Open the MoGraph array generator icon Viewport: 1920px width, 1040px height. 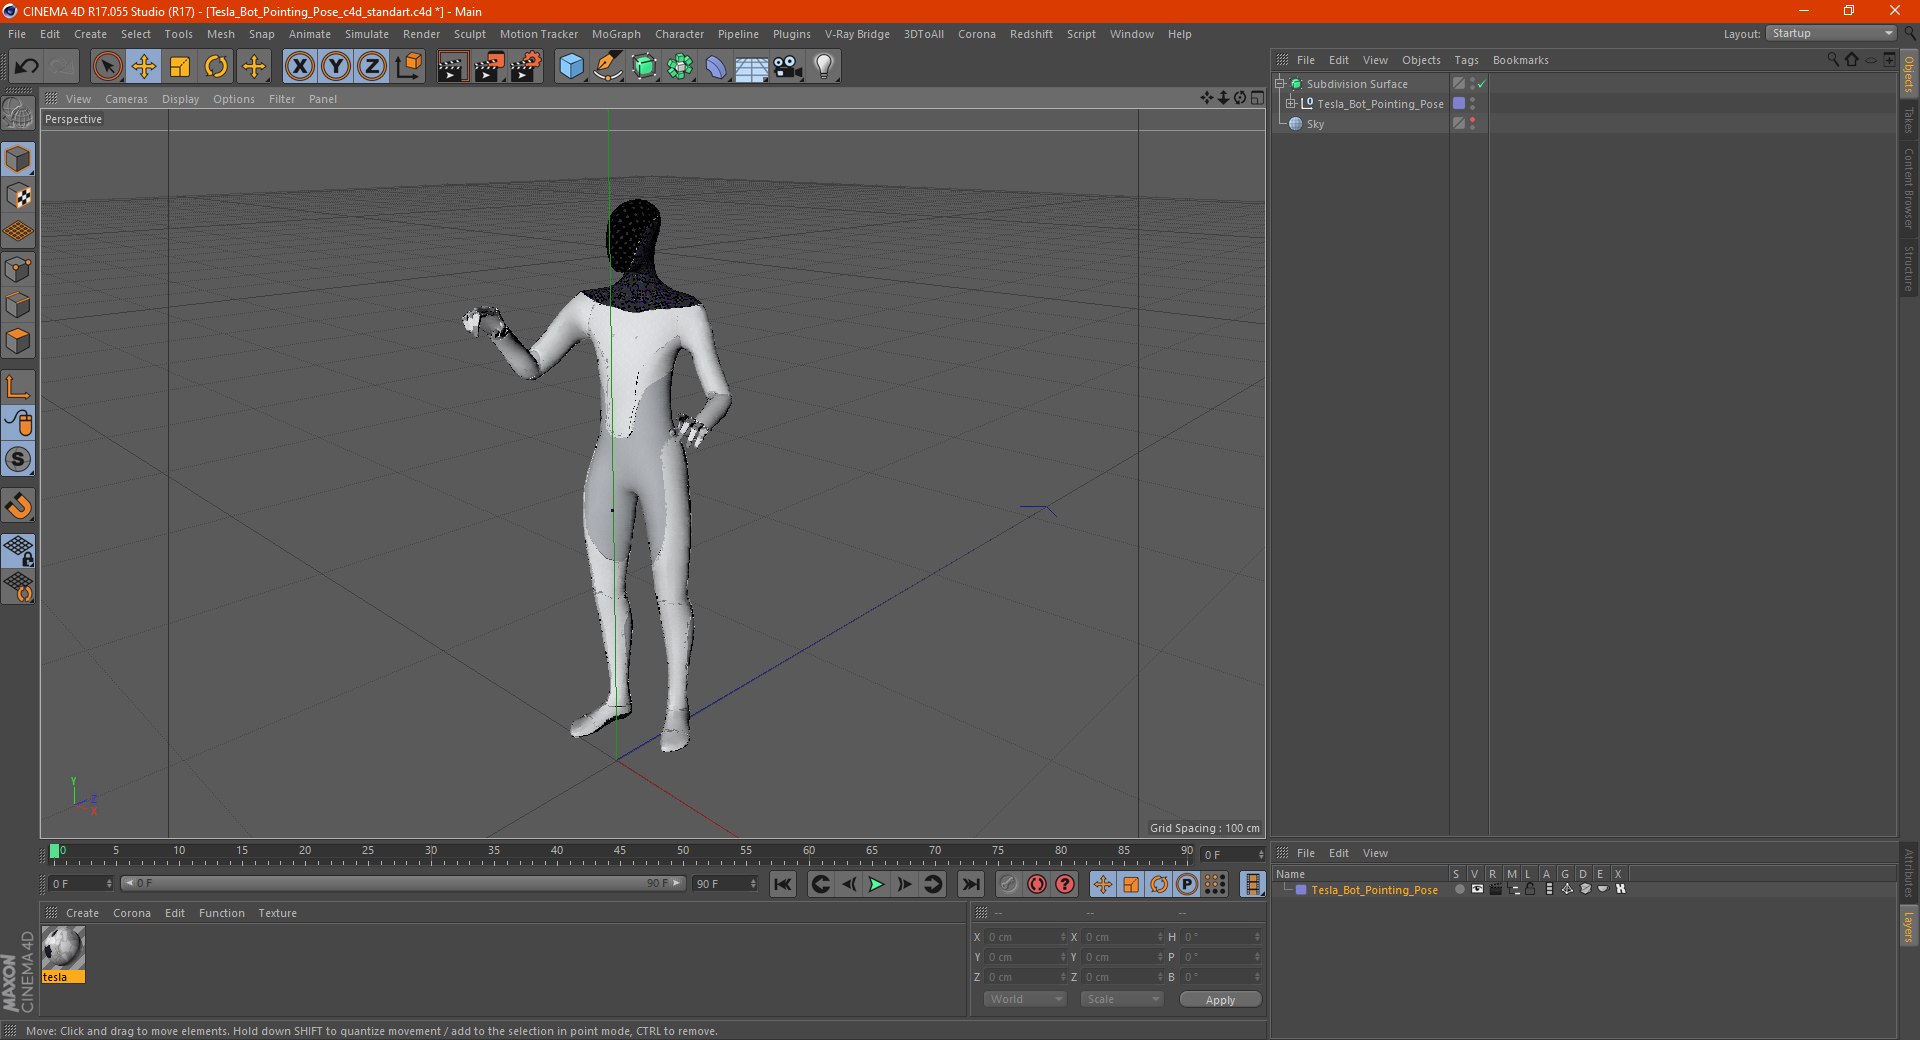coord(680,67)
